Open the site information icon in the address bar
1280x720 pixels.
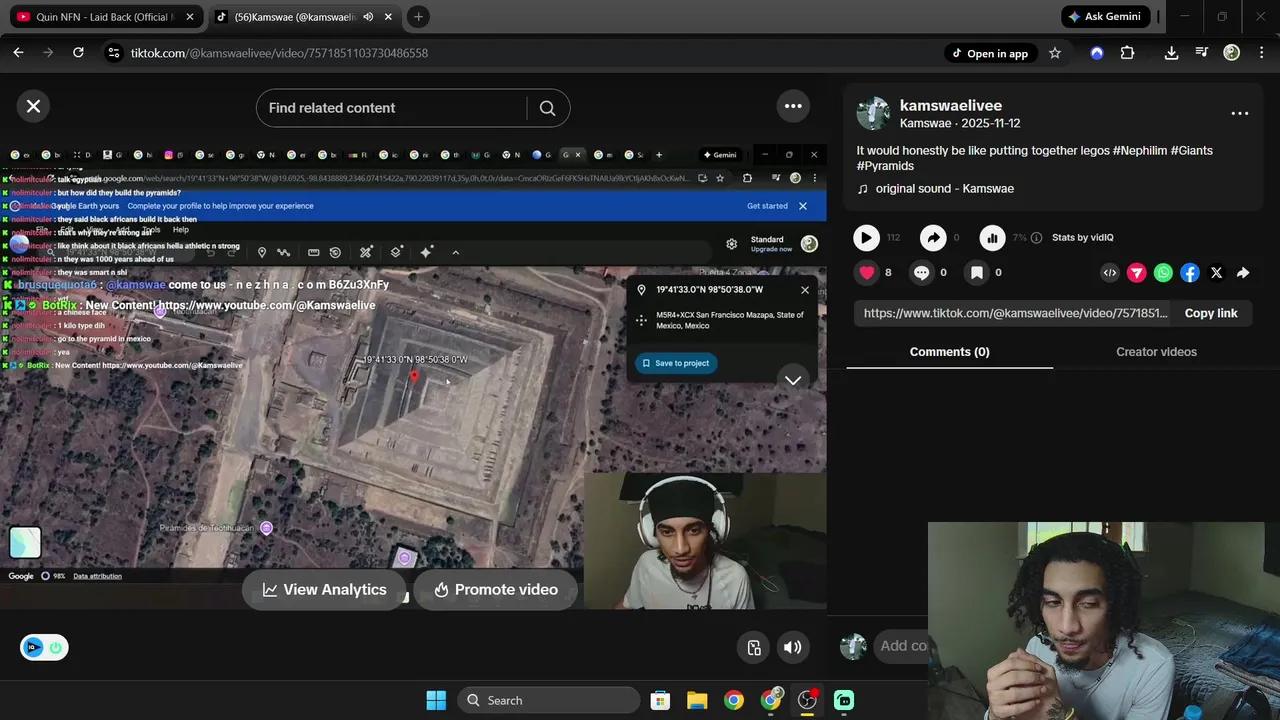click(x=113, y=53)
